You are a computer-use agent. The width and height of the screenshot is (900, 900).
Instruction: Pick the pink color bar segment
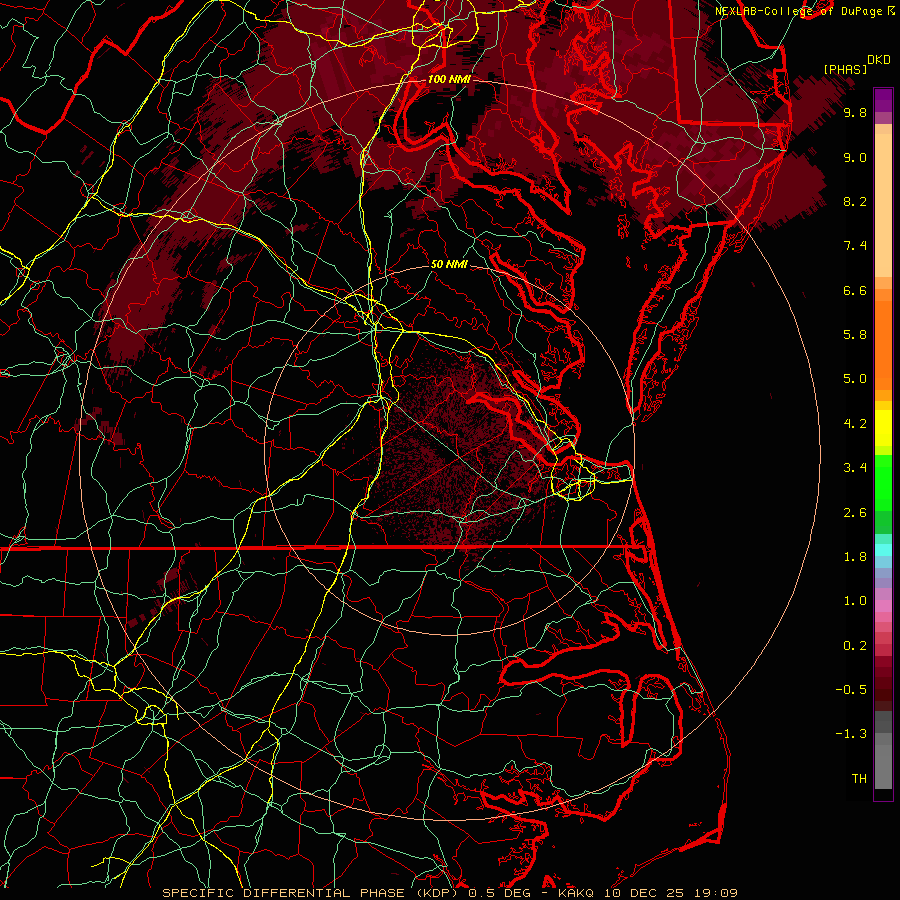(x=883, y=606)
